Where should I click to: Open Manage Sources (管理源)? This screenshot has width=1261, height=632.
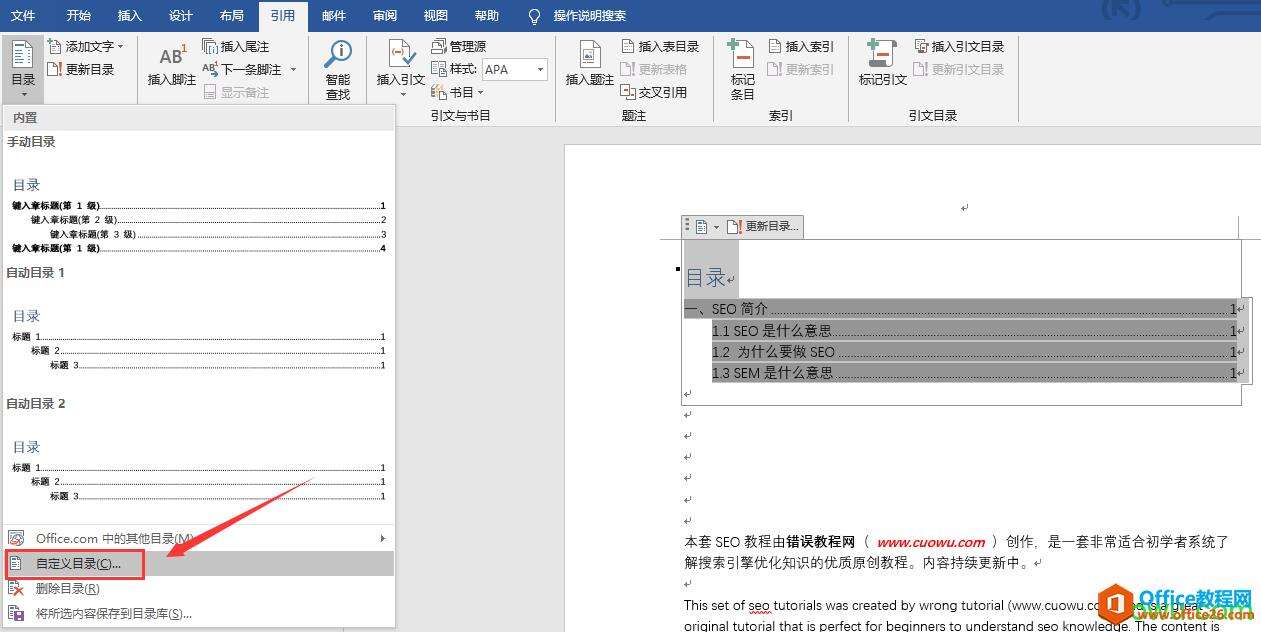[459, 47]
